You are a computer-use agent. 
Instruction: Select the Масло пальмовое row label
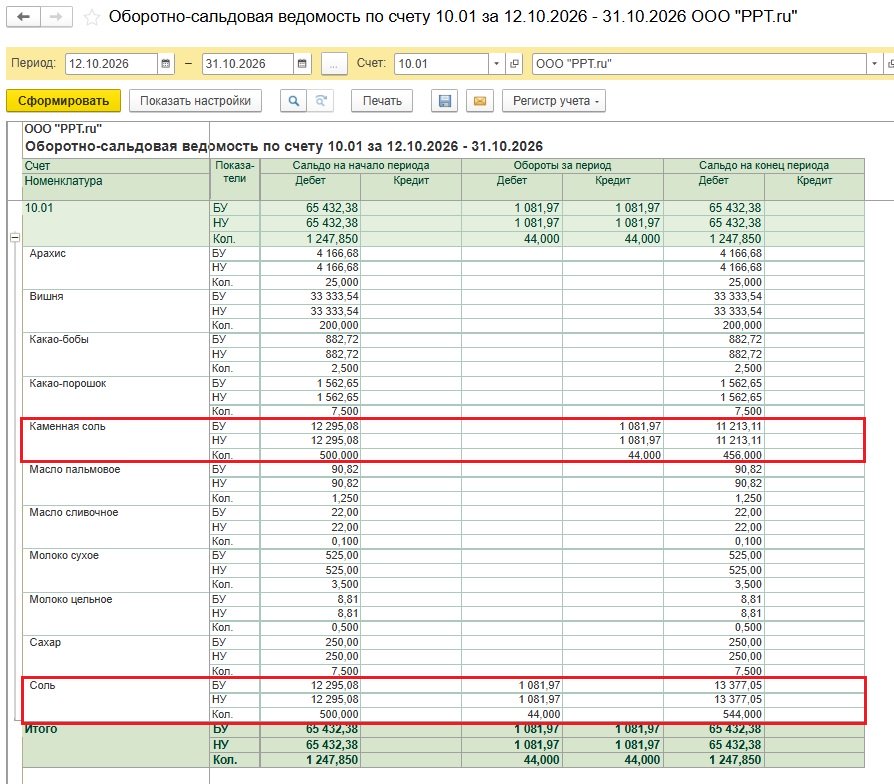coord(75,469)
